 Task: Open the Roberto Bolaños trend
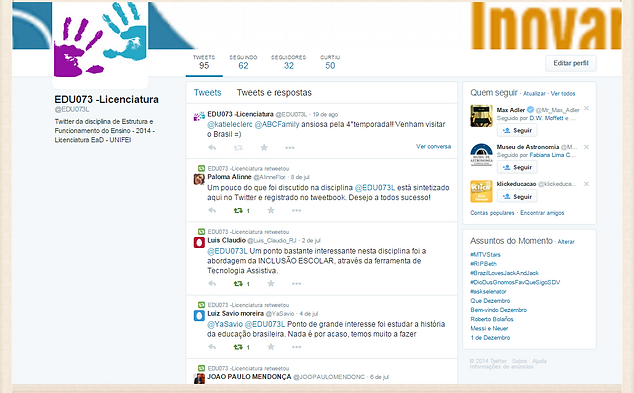(492, 319)
